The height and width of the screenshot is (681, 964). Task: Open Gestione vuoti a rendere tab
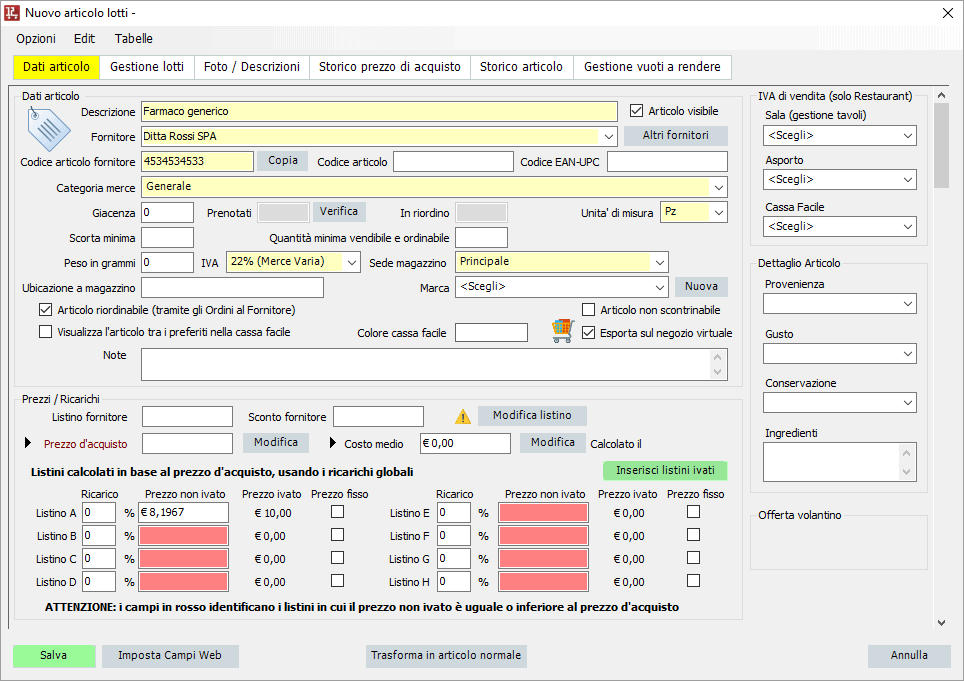(652, 67)
